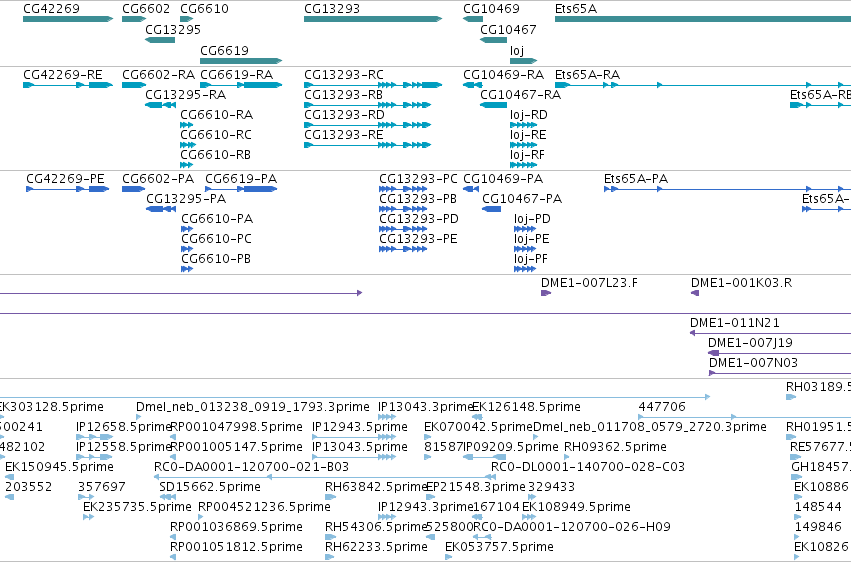
Task: Click BAC clone DME1-007J19
Action: (750, 343)
